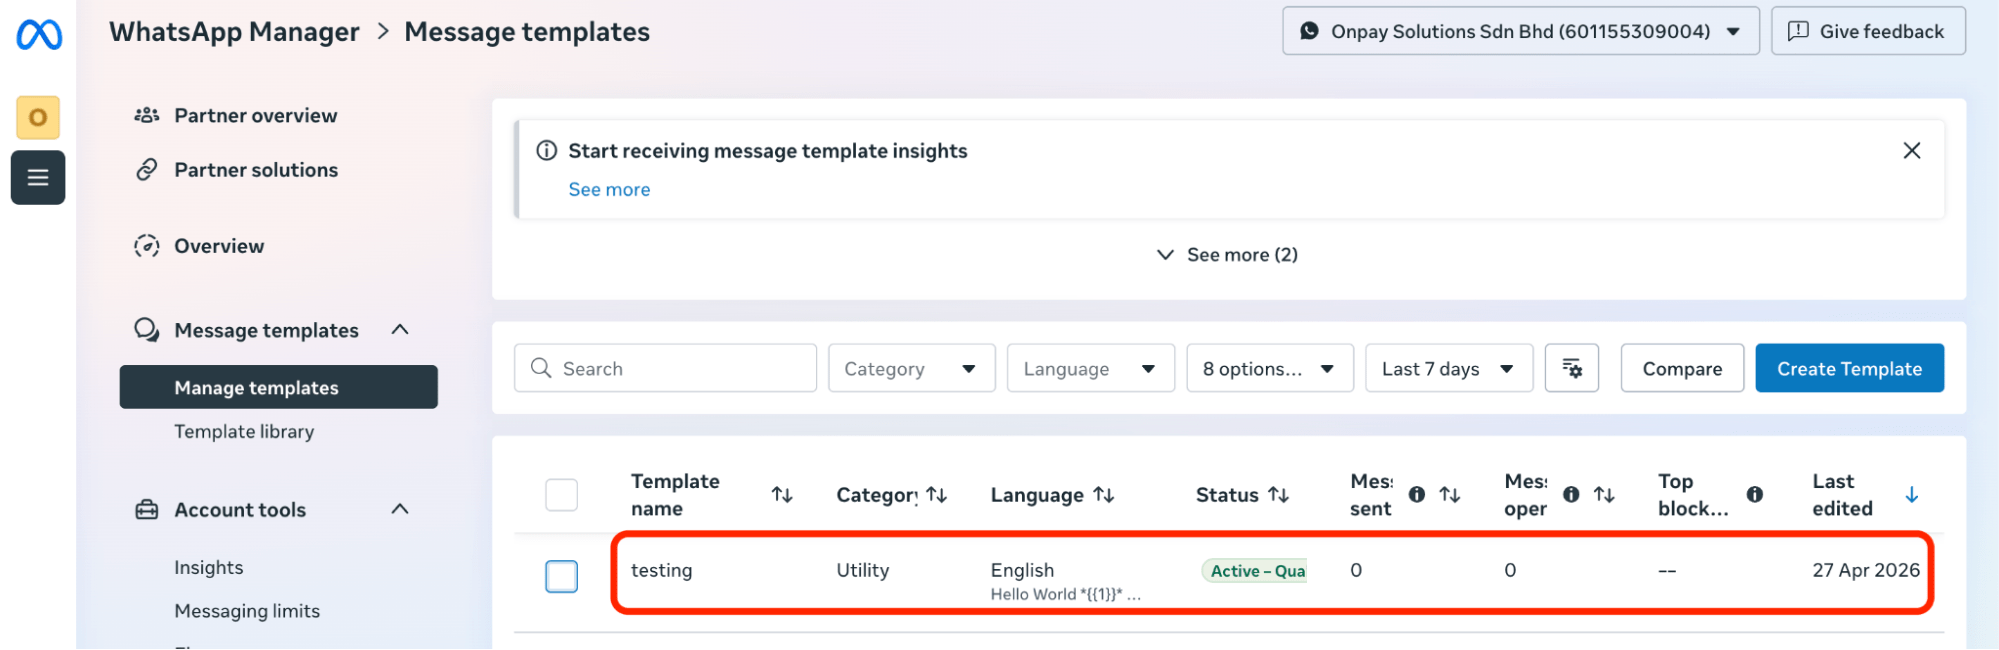Click the Top block reason info icon
The width and height of the screenshot is (1999, 650).
1754,495
